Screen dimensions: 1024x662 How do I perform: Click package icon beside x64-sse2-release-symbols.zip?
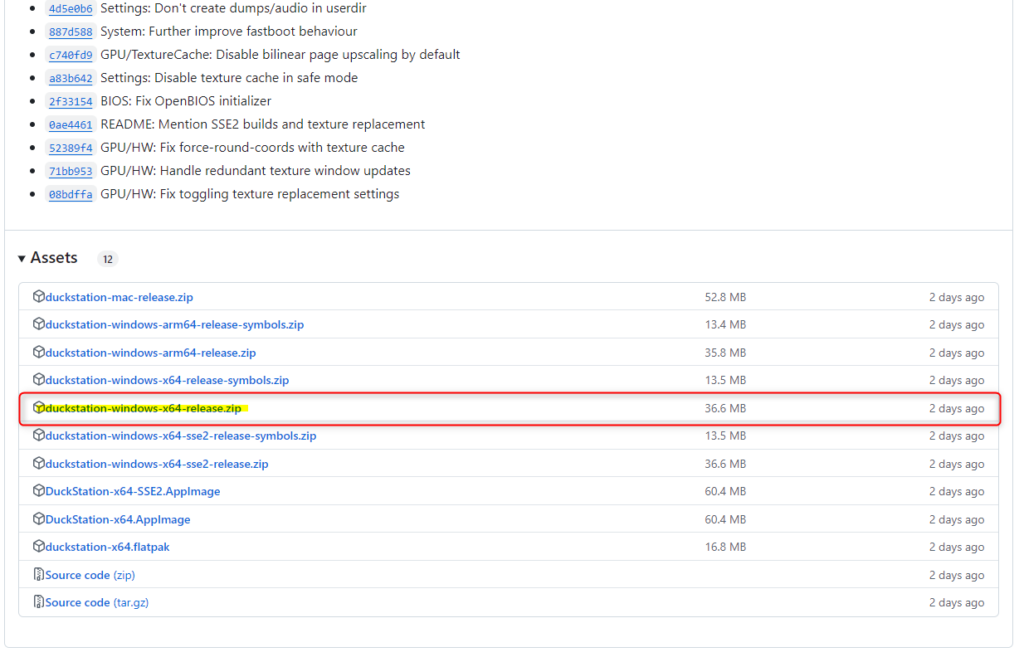pos(39,435)
